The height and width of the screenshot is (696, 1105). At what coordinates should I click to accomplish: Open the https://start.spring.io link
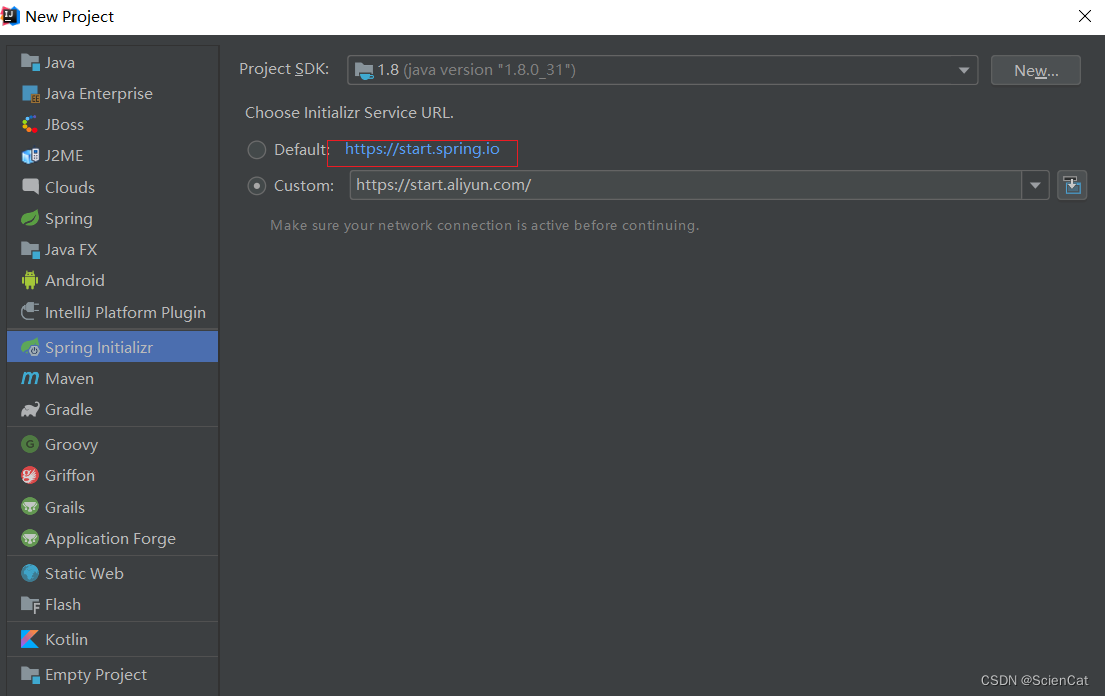422,149
